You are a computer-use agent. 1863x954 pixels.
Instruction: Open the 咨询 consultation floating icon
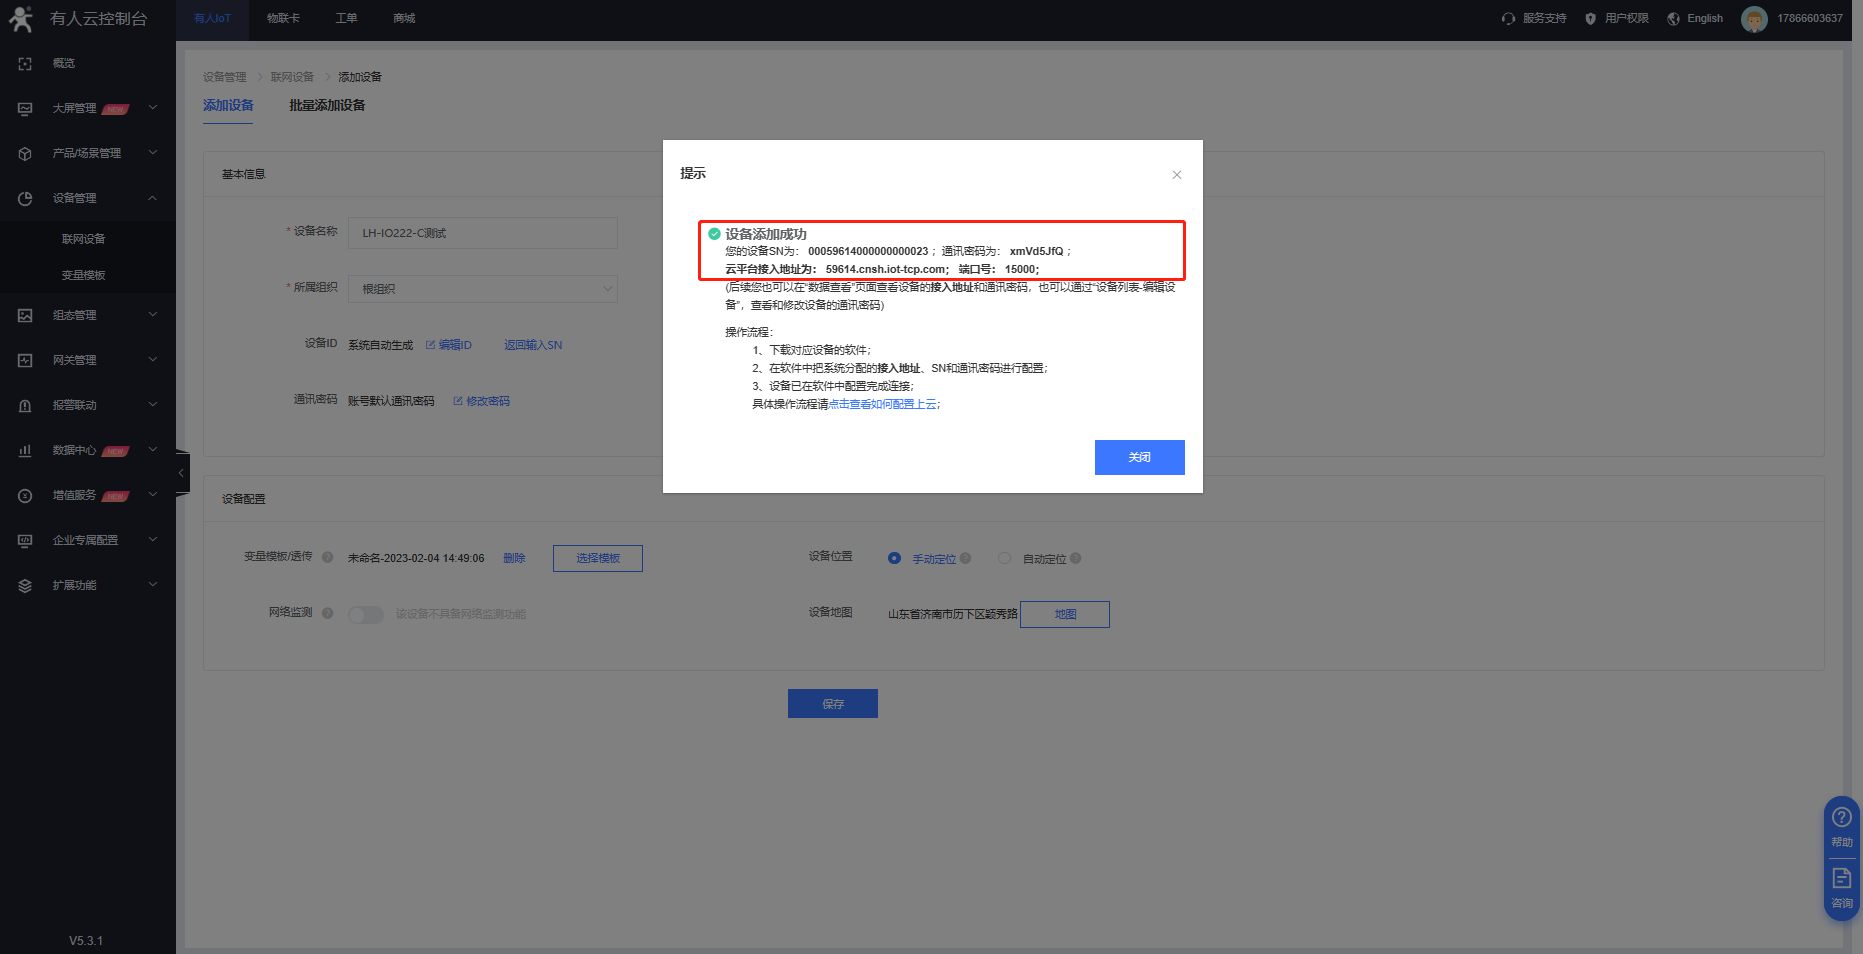tap(1841, 886)
